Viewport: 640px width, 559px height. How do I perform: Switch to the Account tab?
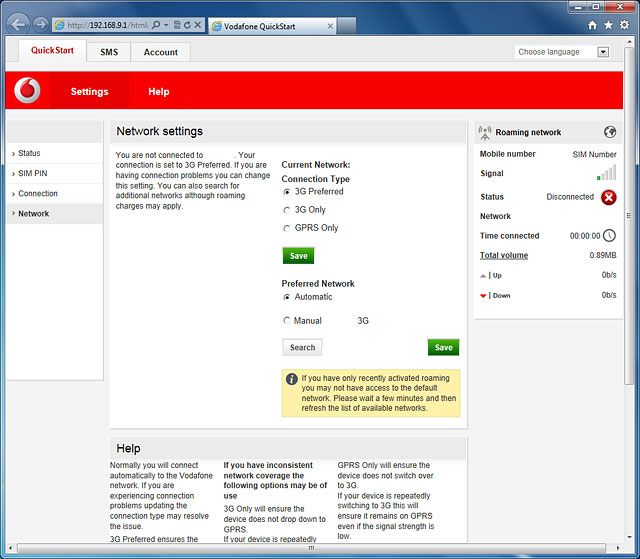(x=160, y=52)
